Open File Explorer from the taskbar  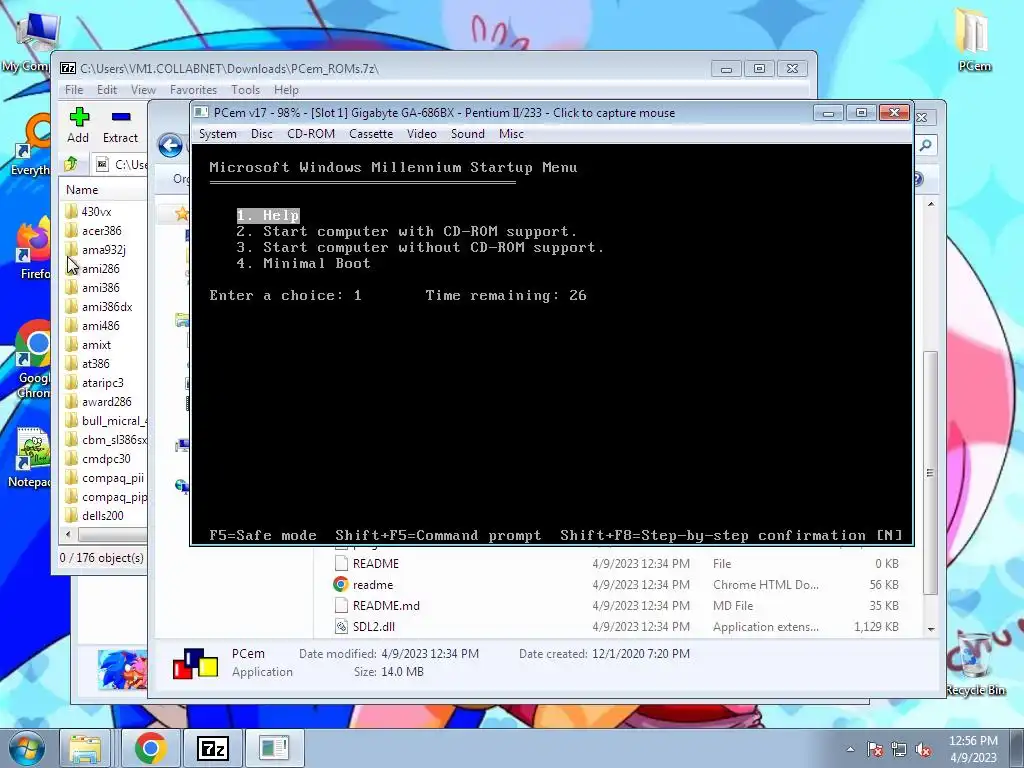tap(86, 748)
